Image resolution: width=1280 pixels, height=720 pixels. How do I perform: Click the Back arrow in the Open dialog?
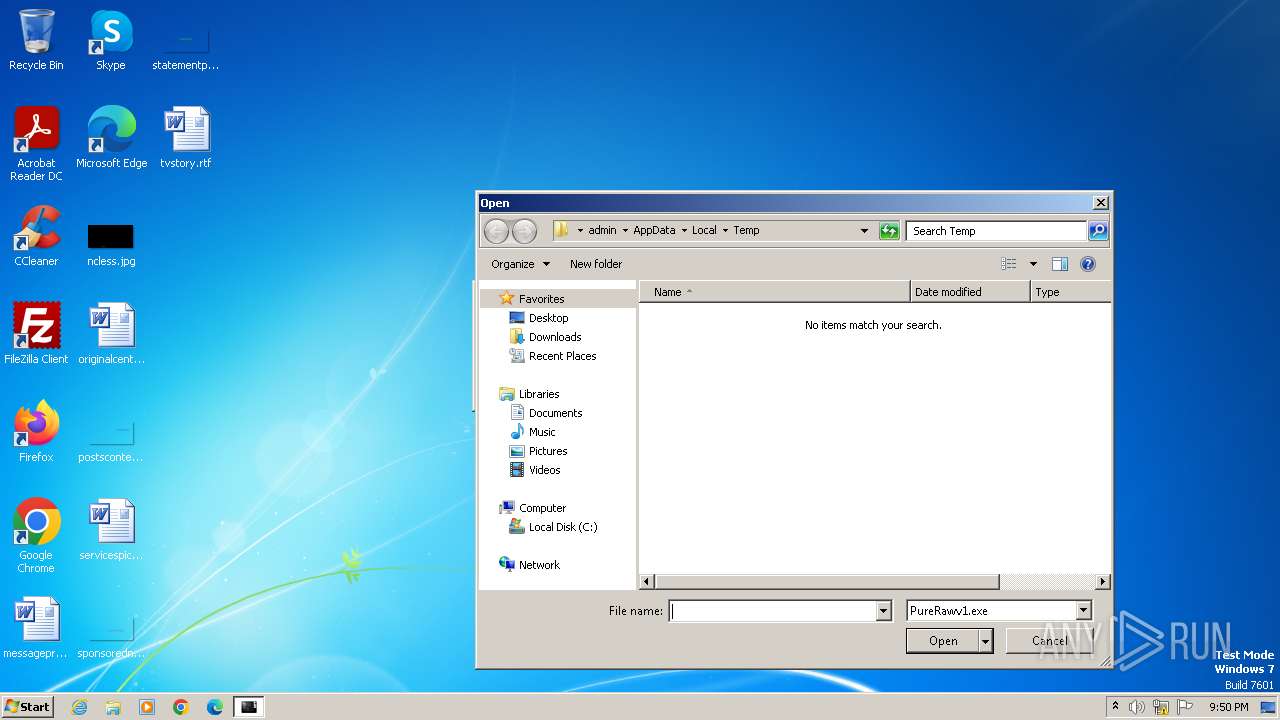coord(496,231)
